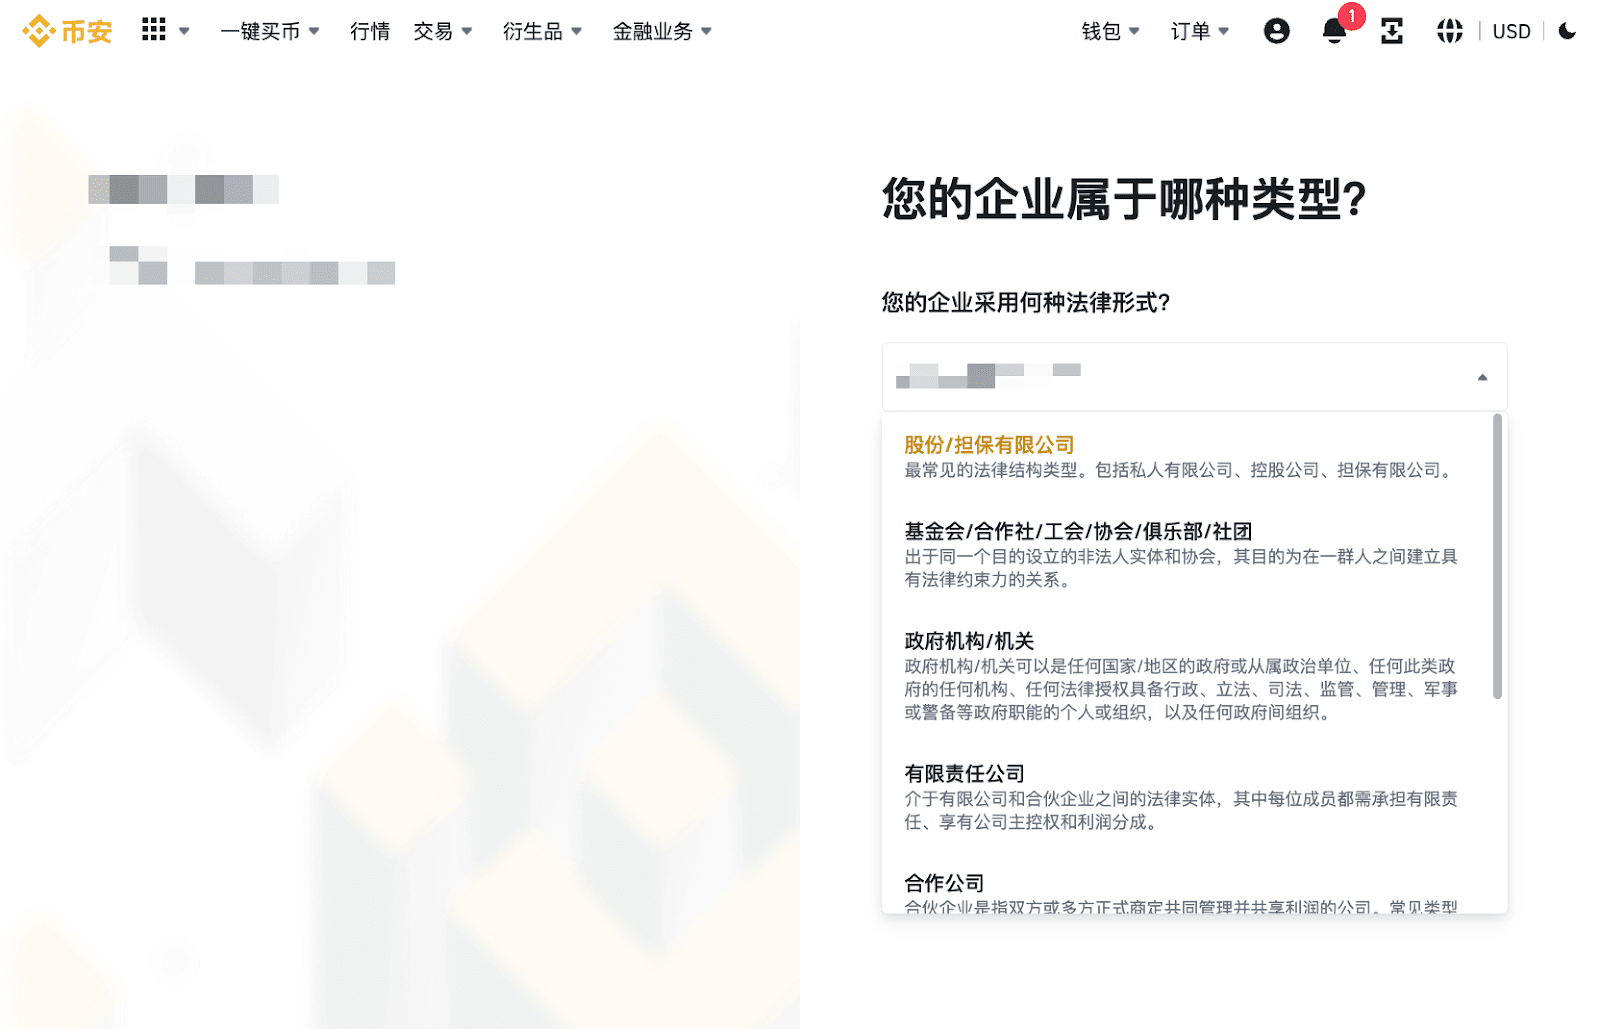Select 政府机构/机关 option
The height and width of the screenshot is (1029, 1600).
(x=968, y=641)
